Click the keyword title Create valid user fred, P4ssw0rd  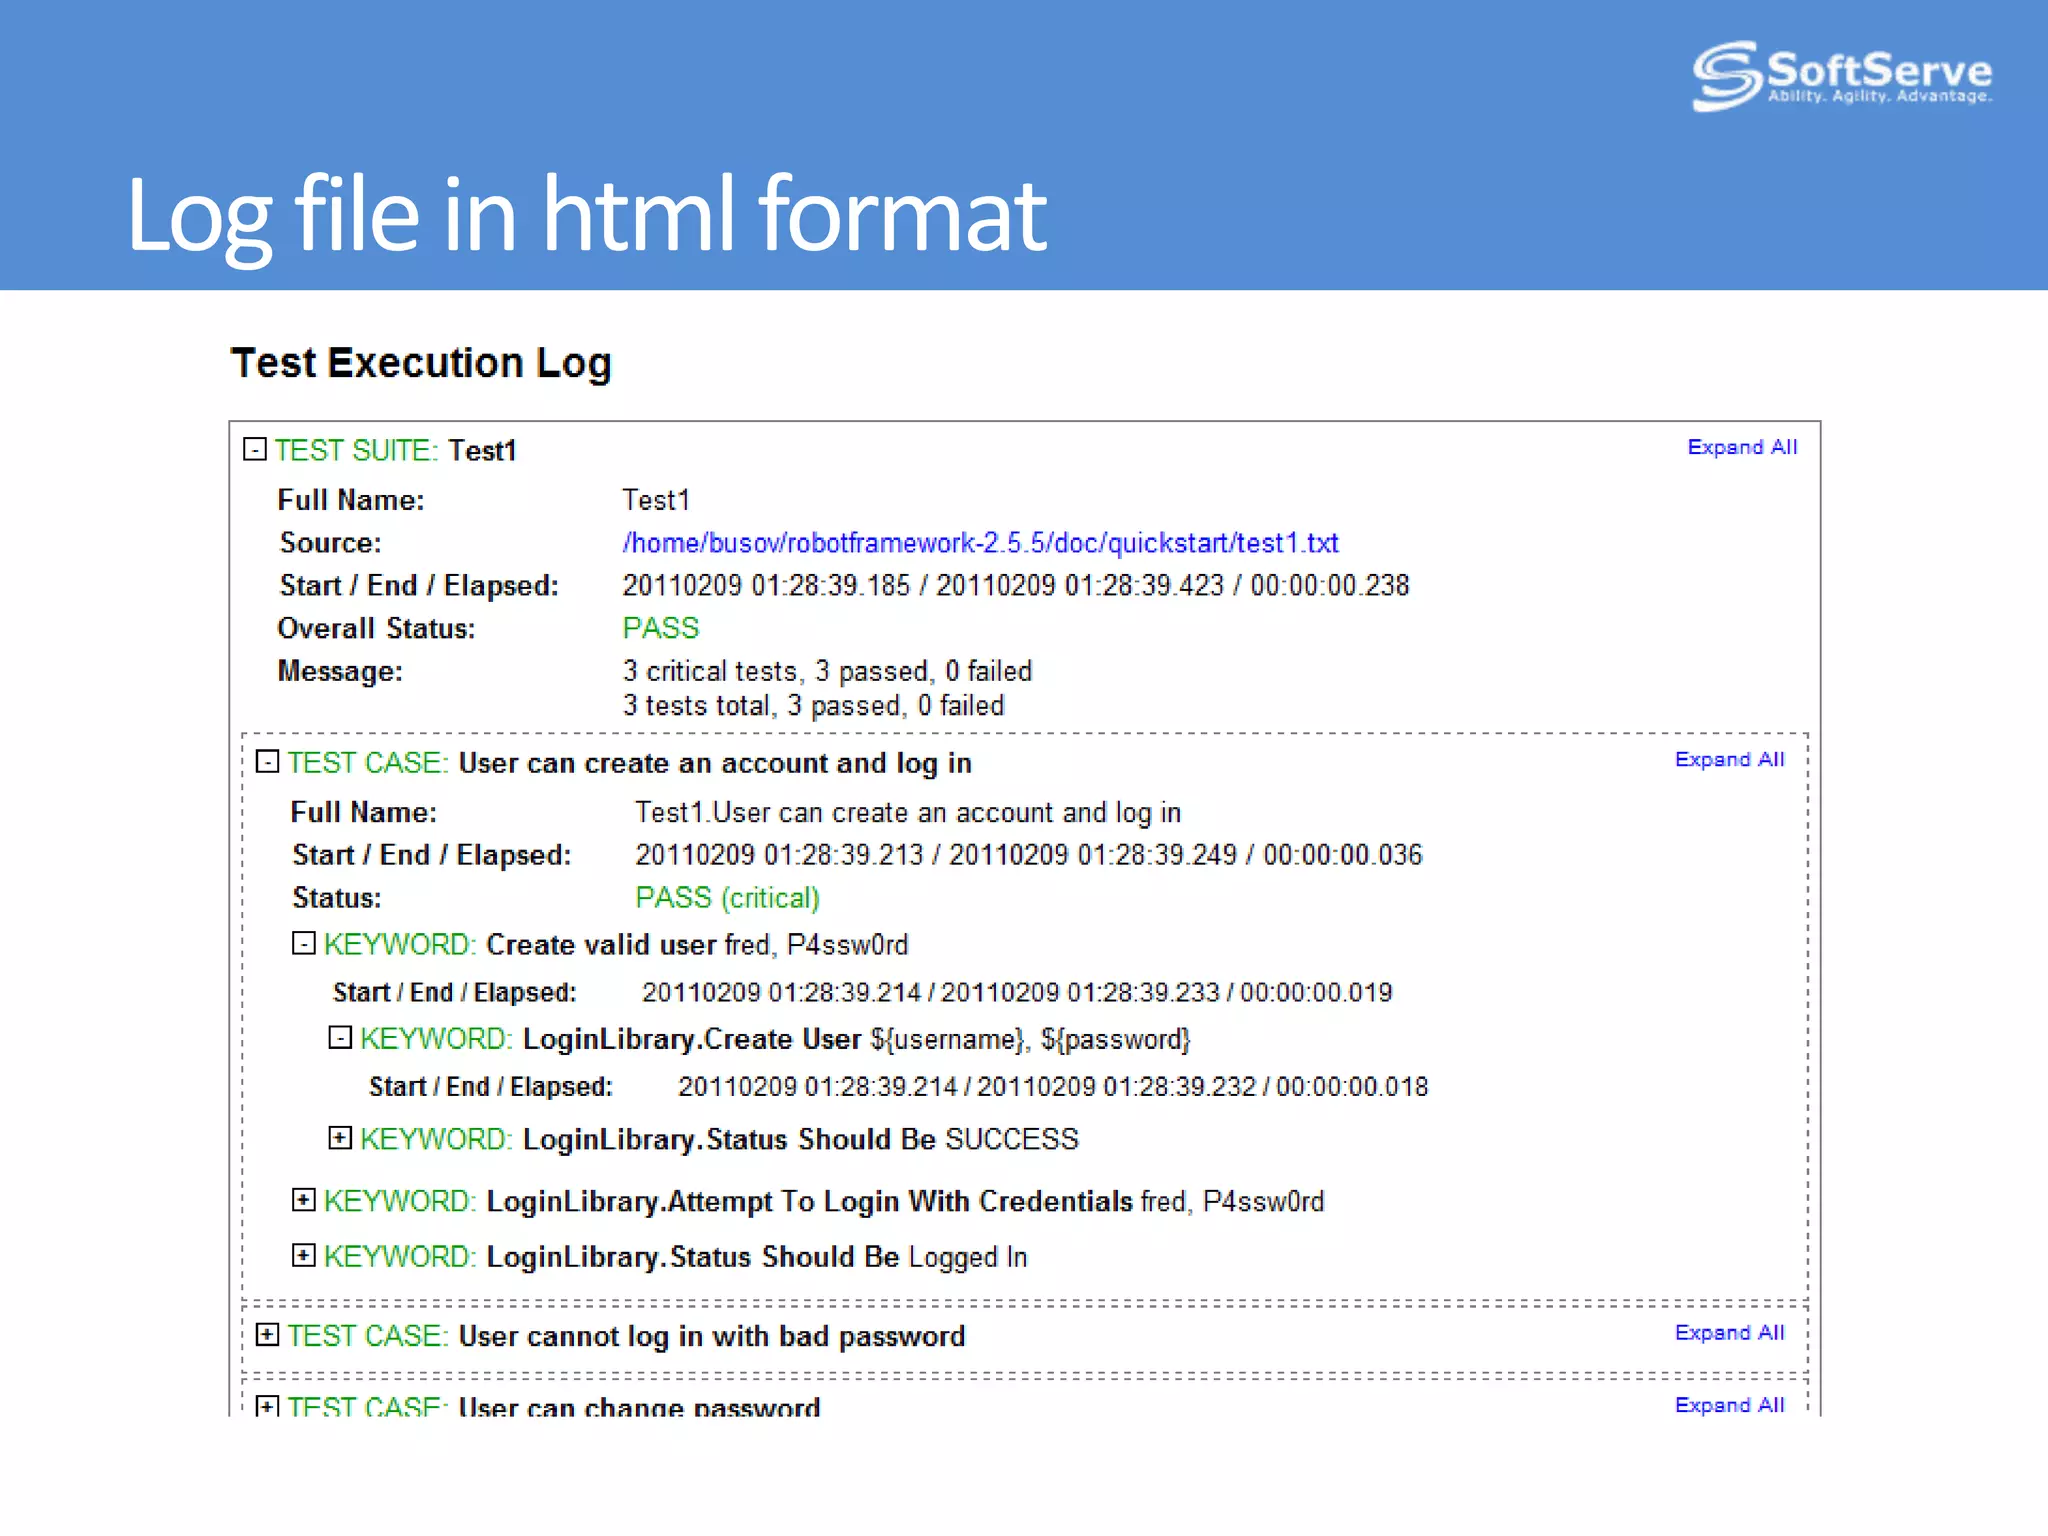click(x=616, y=945)
